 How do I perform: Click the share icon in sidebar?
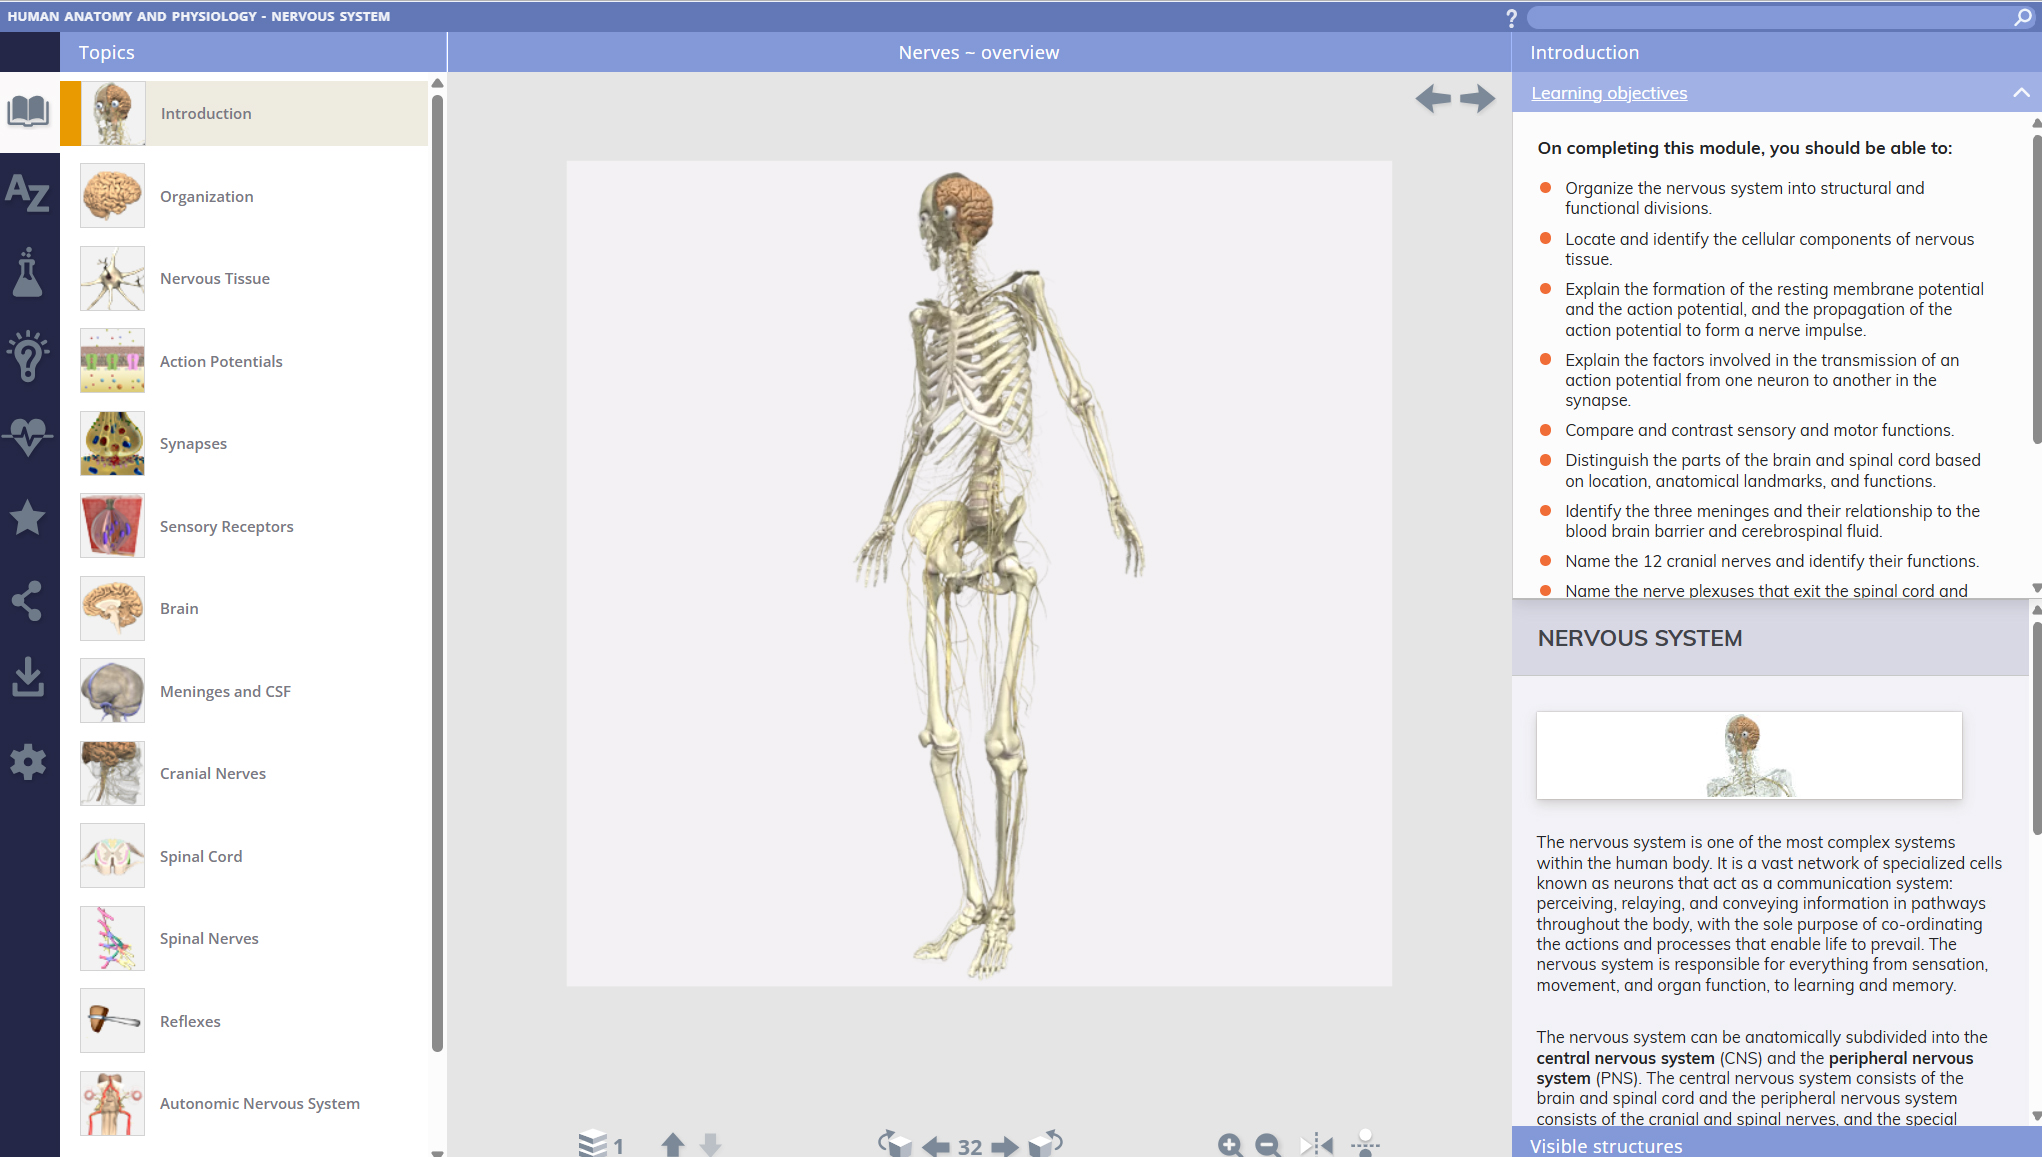28,600
